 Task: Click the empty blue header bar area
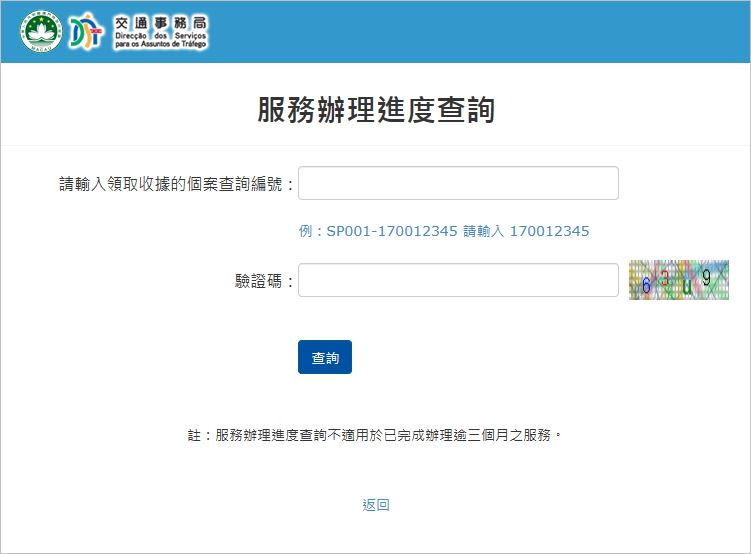[x=480, y=32]
